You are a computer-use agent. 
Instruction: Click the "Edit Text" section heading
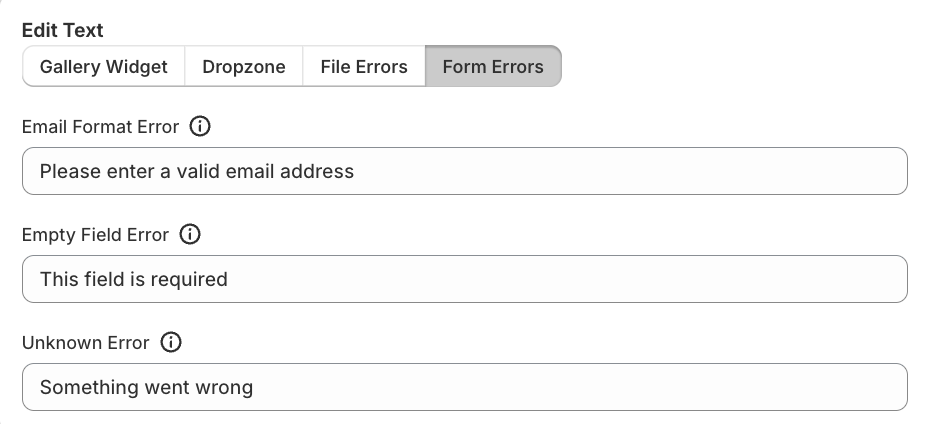[x=62, y=31]
